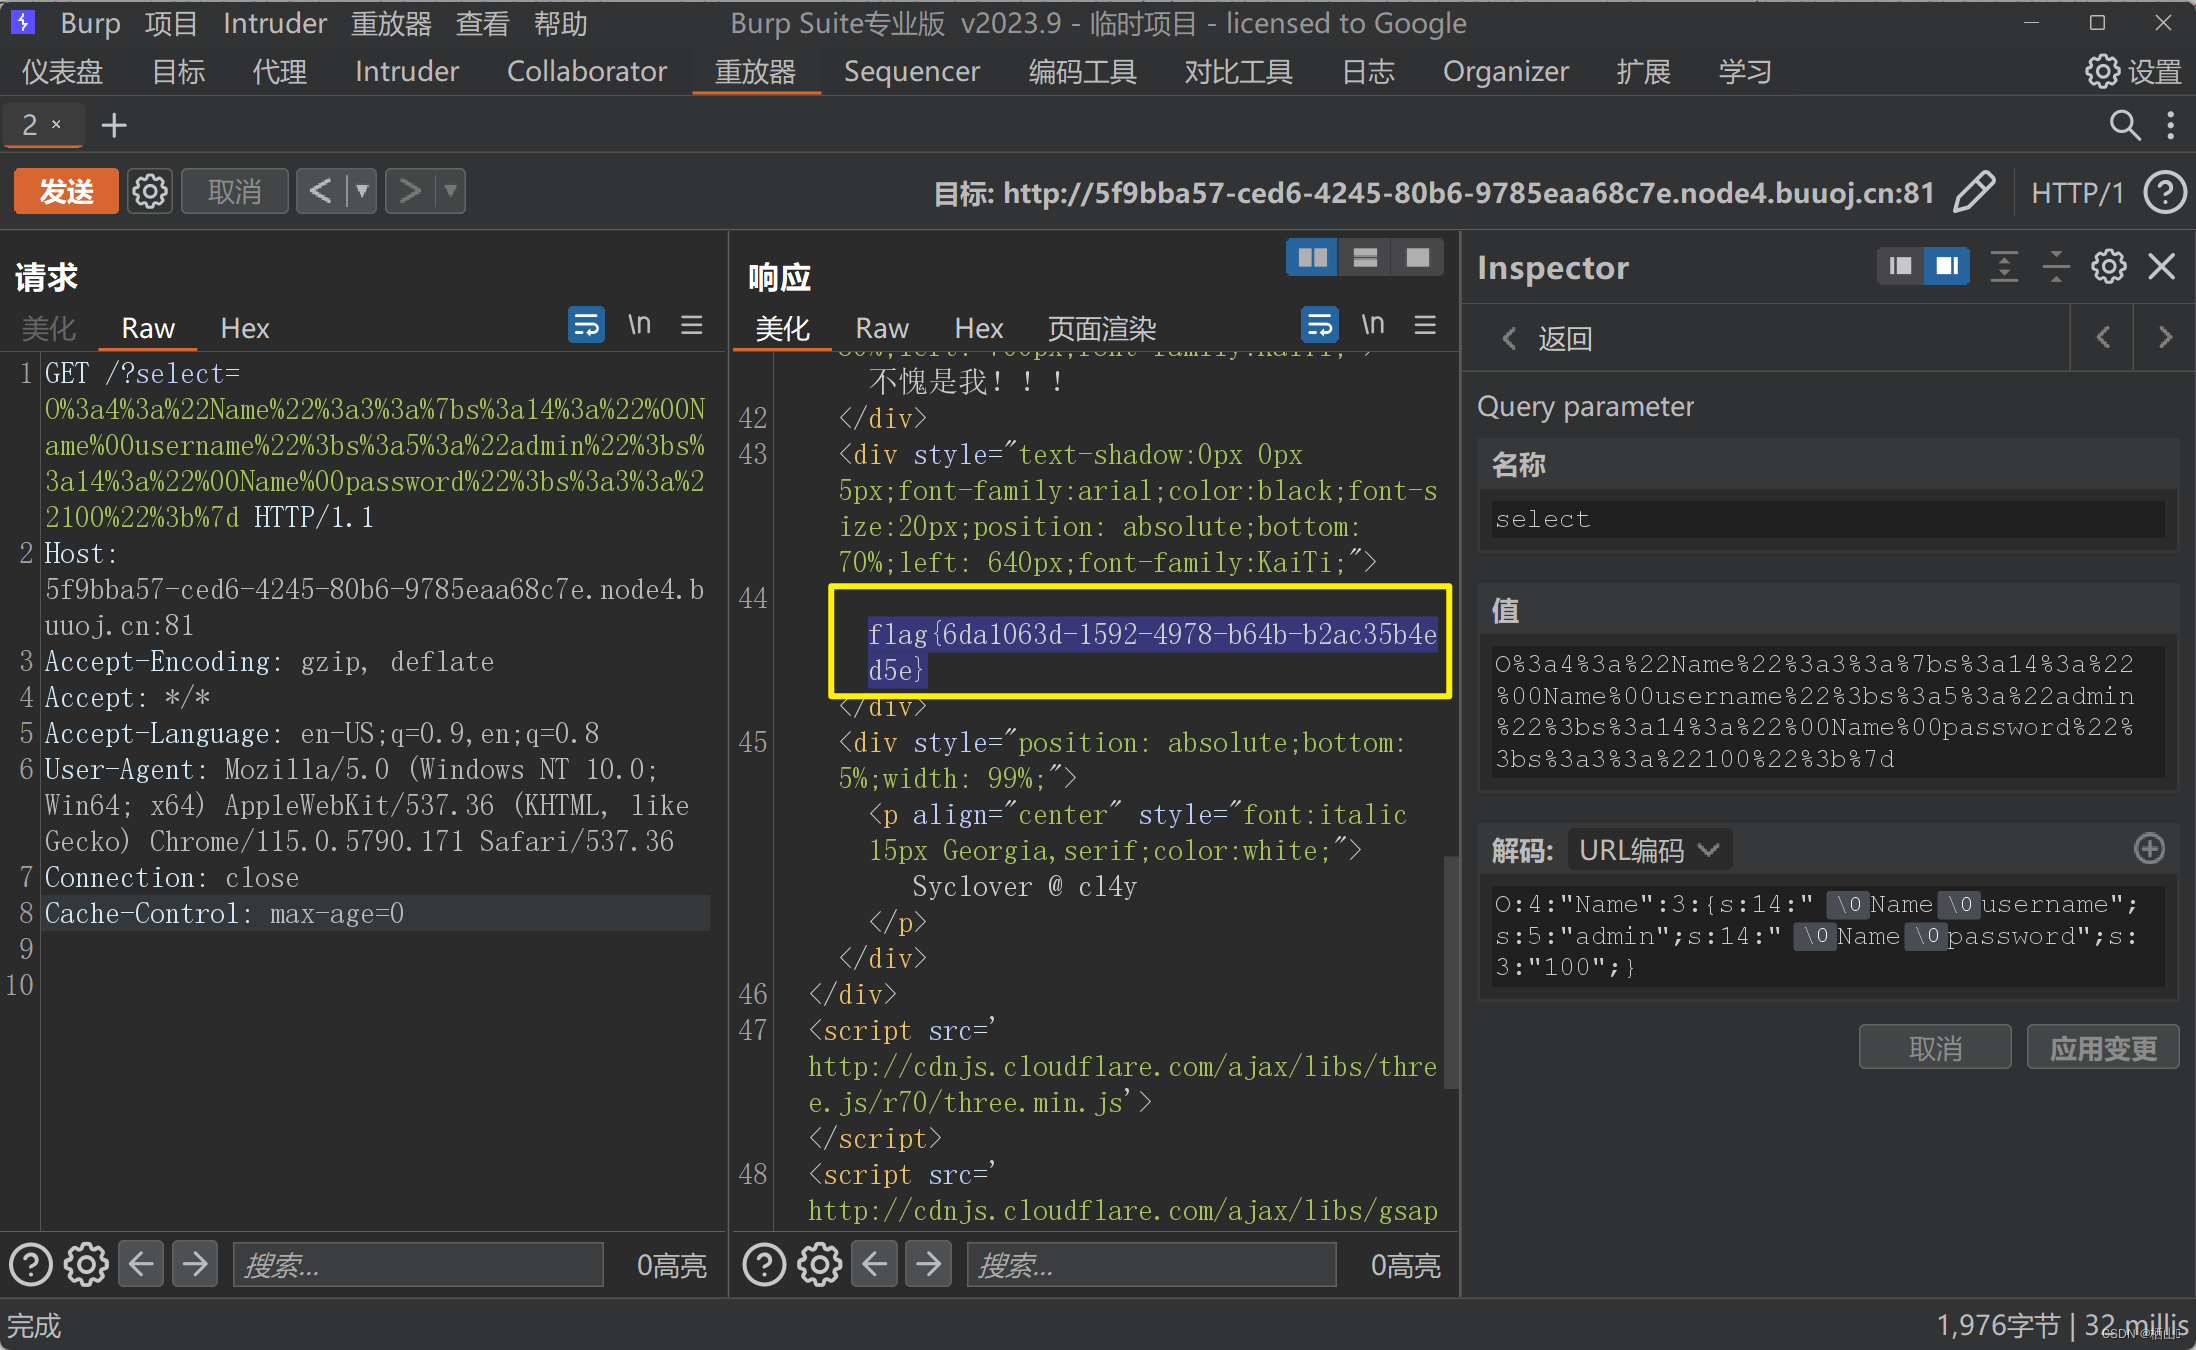Close the Inspector panel

(x=2162, y=266)
